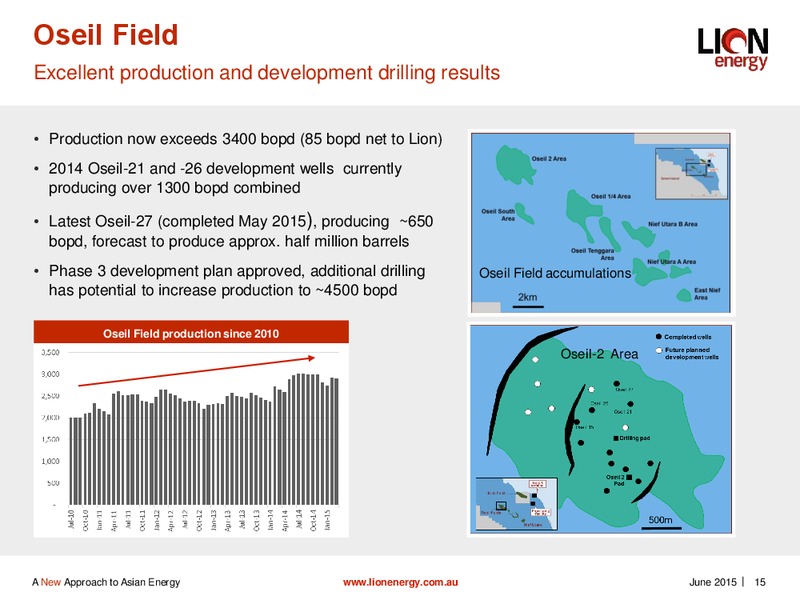Click the red trend arrow's head in the production chart
The height and width of the screenshot is (600, 800).
click(x=312, y=358)
